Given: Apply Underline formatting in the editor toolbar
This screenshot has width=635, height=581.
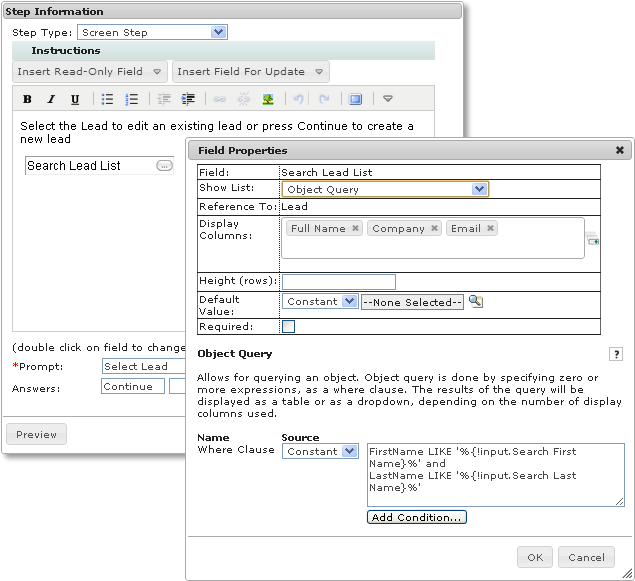Looking at the screenshot, I should click(75, 99).
